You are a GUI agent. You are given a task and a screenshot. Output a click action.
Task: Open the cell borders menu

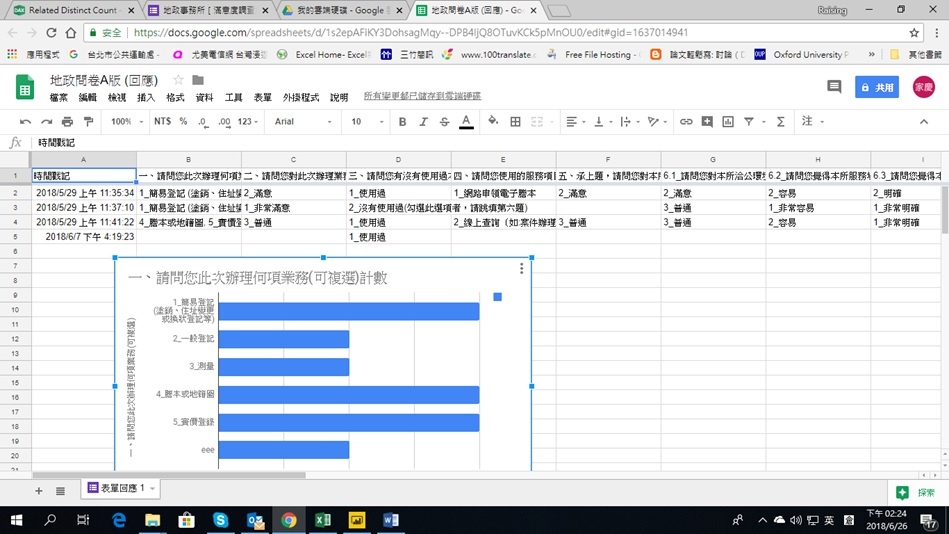click(x=516, y=122)
